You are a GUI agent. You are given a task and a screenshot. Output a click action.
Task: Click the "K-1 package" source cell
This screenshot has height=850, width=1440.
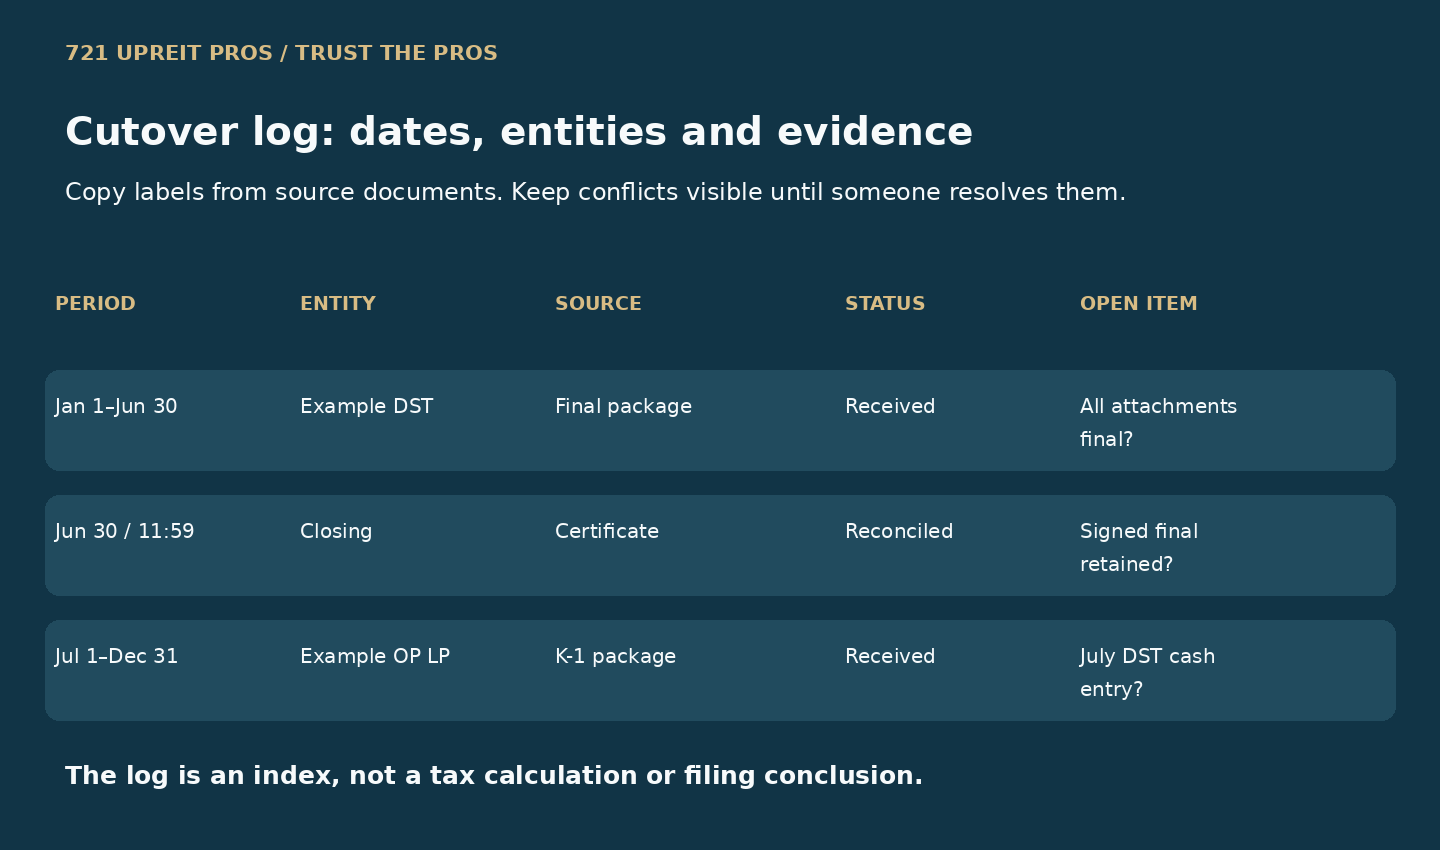615,657
